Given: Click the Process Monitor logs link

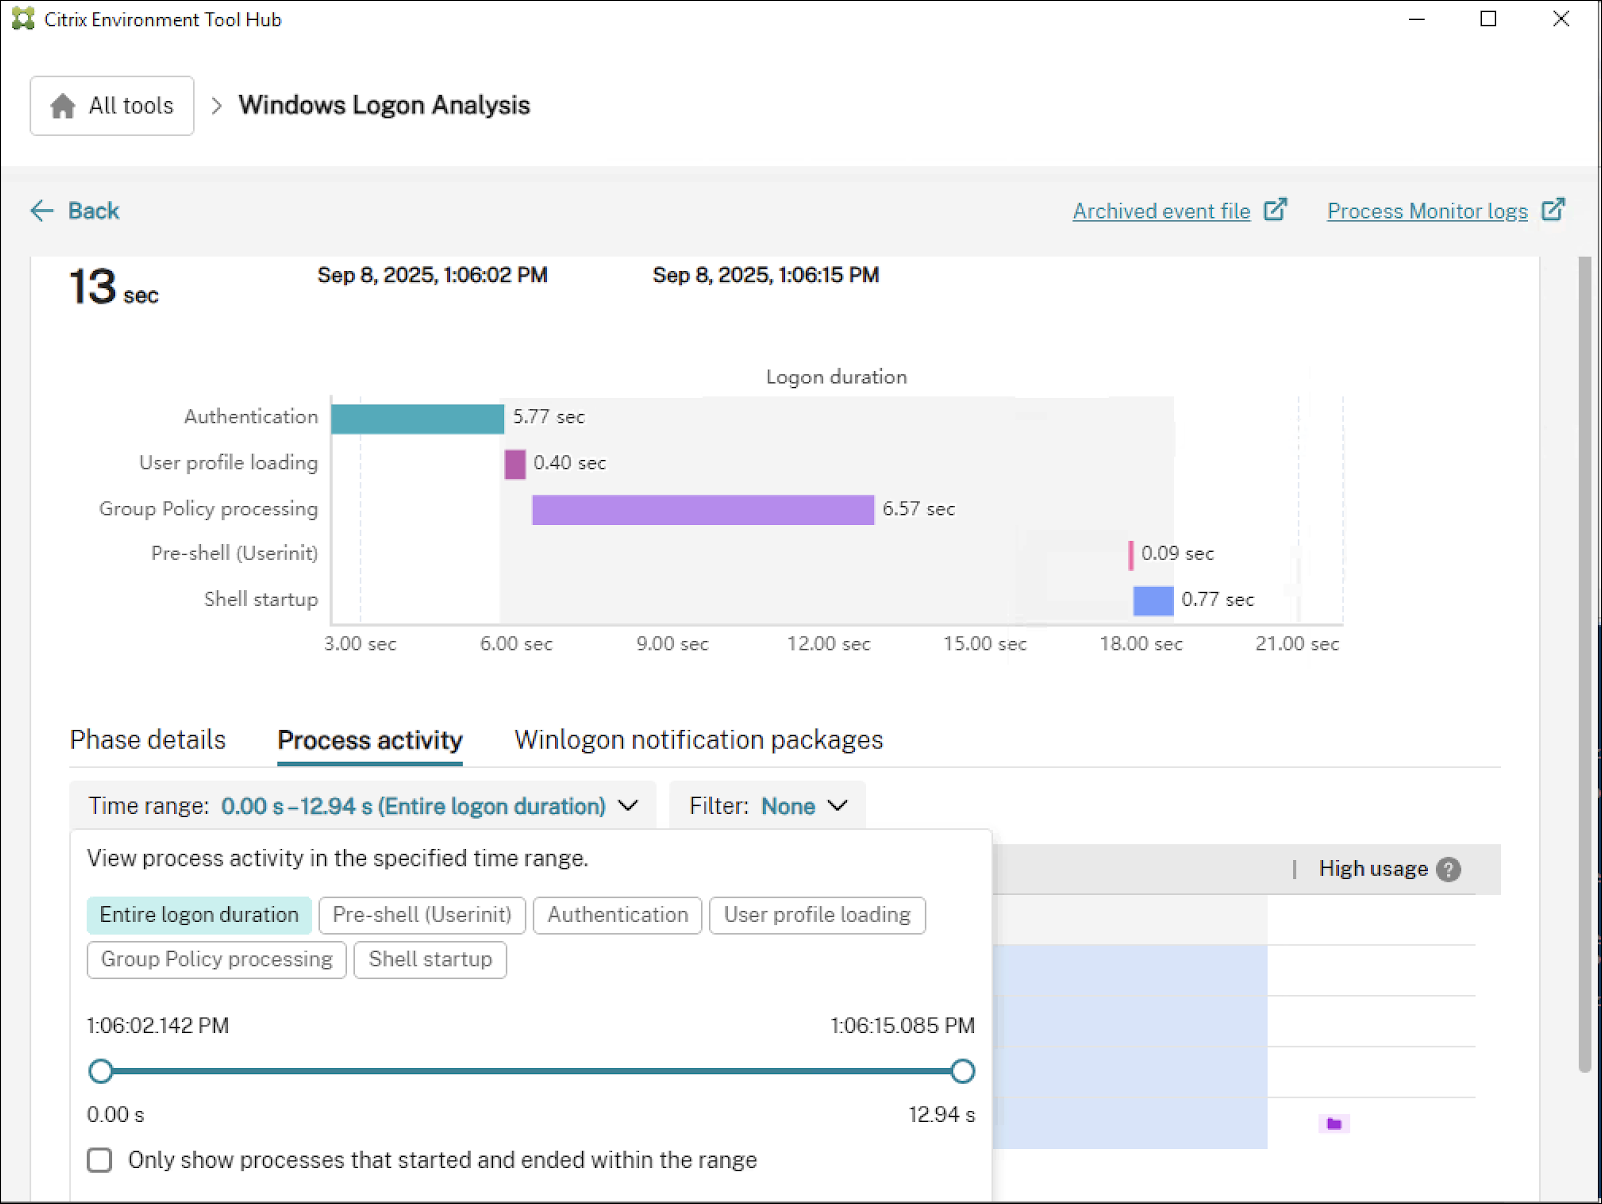Looking at the screenshot, I should [1427, 211].
